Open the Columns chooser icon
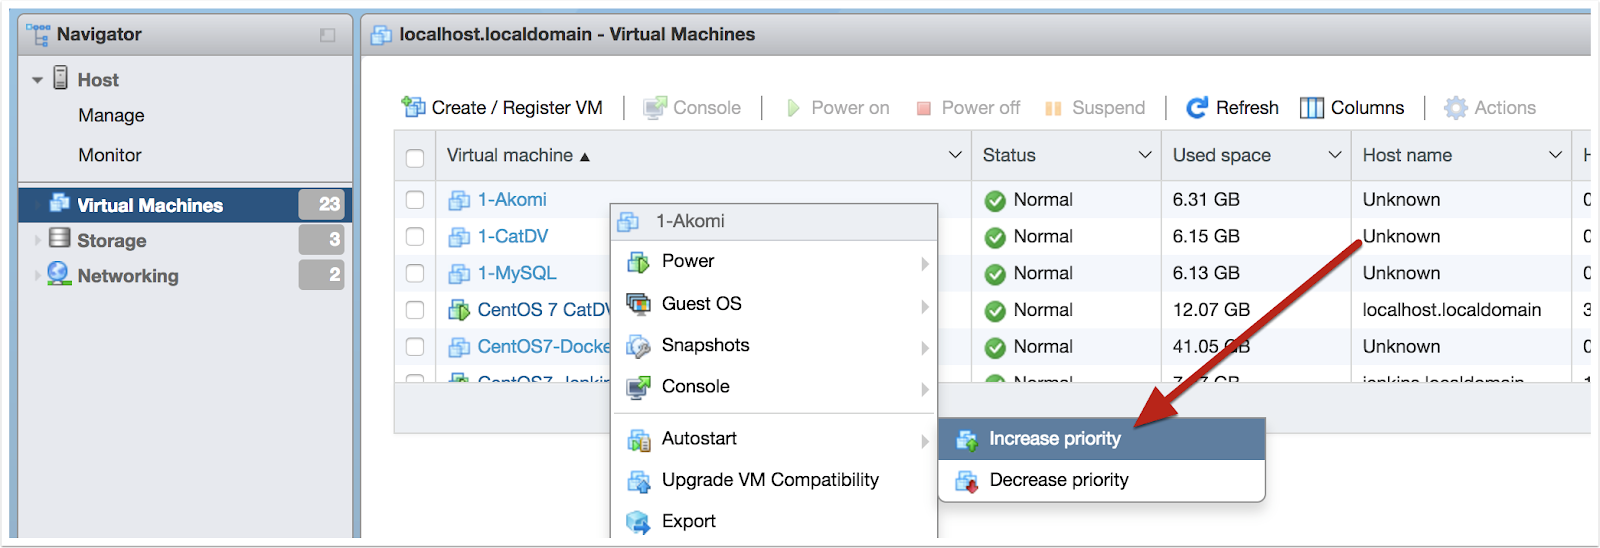The height and width of the screenshot is (548, 1600). pyautogui.click(x=1311, y=108)
